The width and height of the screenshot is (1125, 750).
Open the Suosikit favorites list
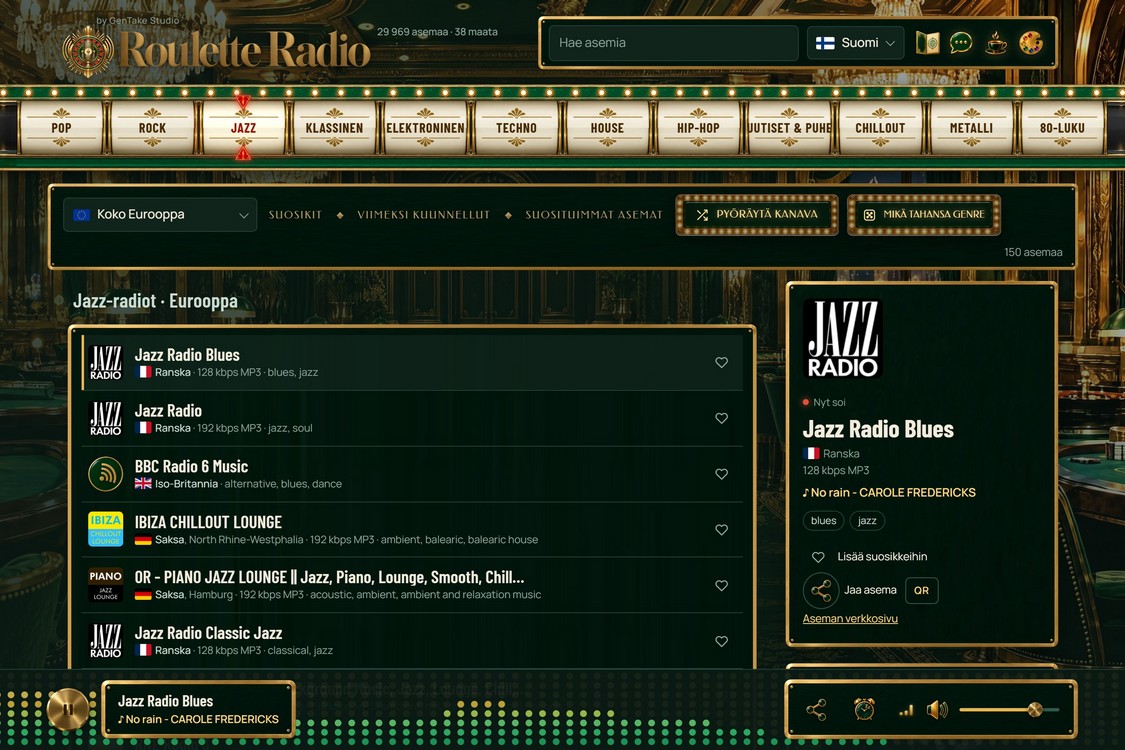[x=295, y=215]
